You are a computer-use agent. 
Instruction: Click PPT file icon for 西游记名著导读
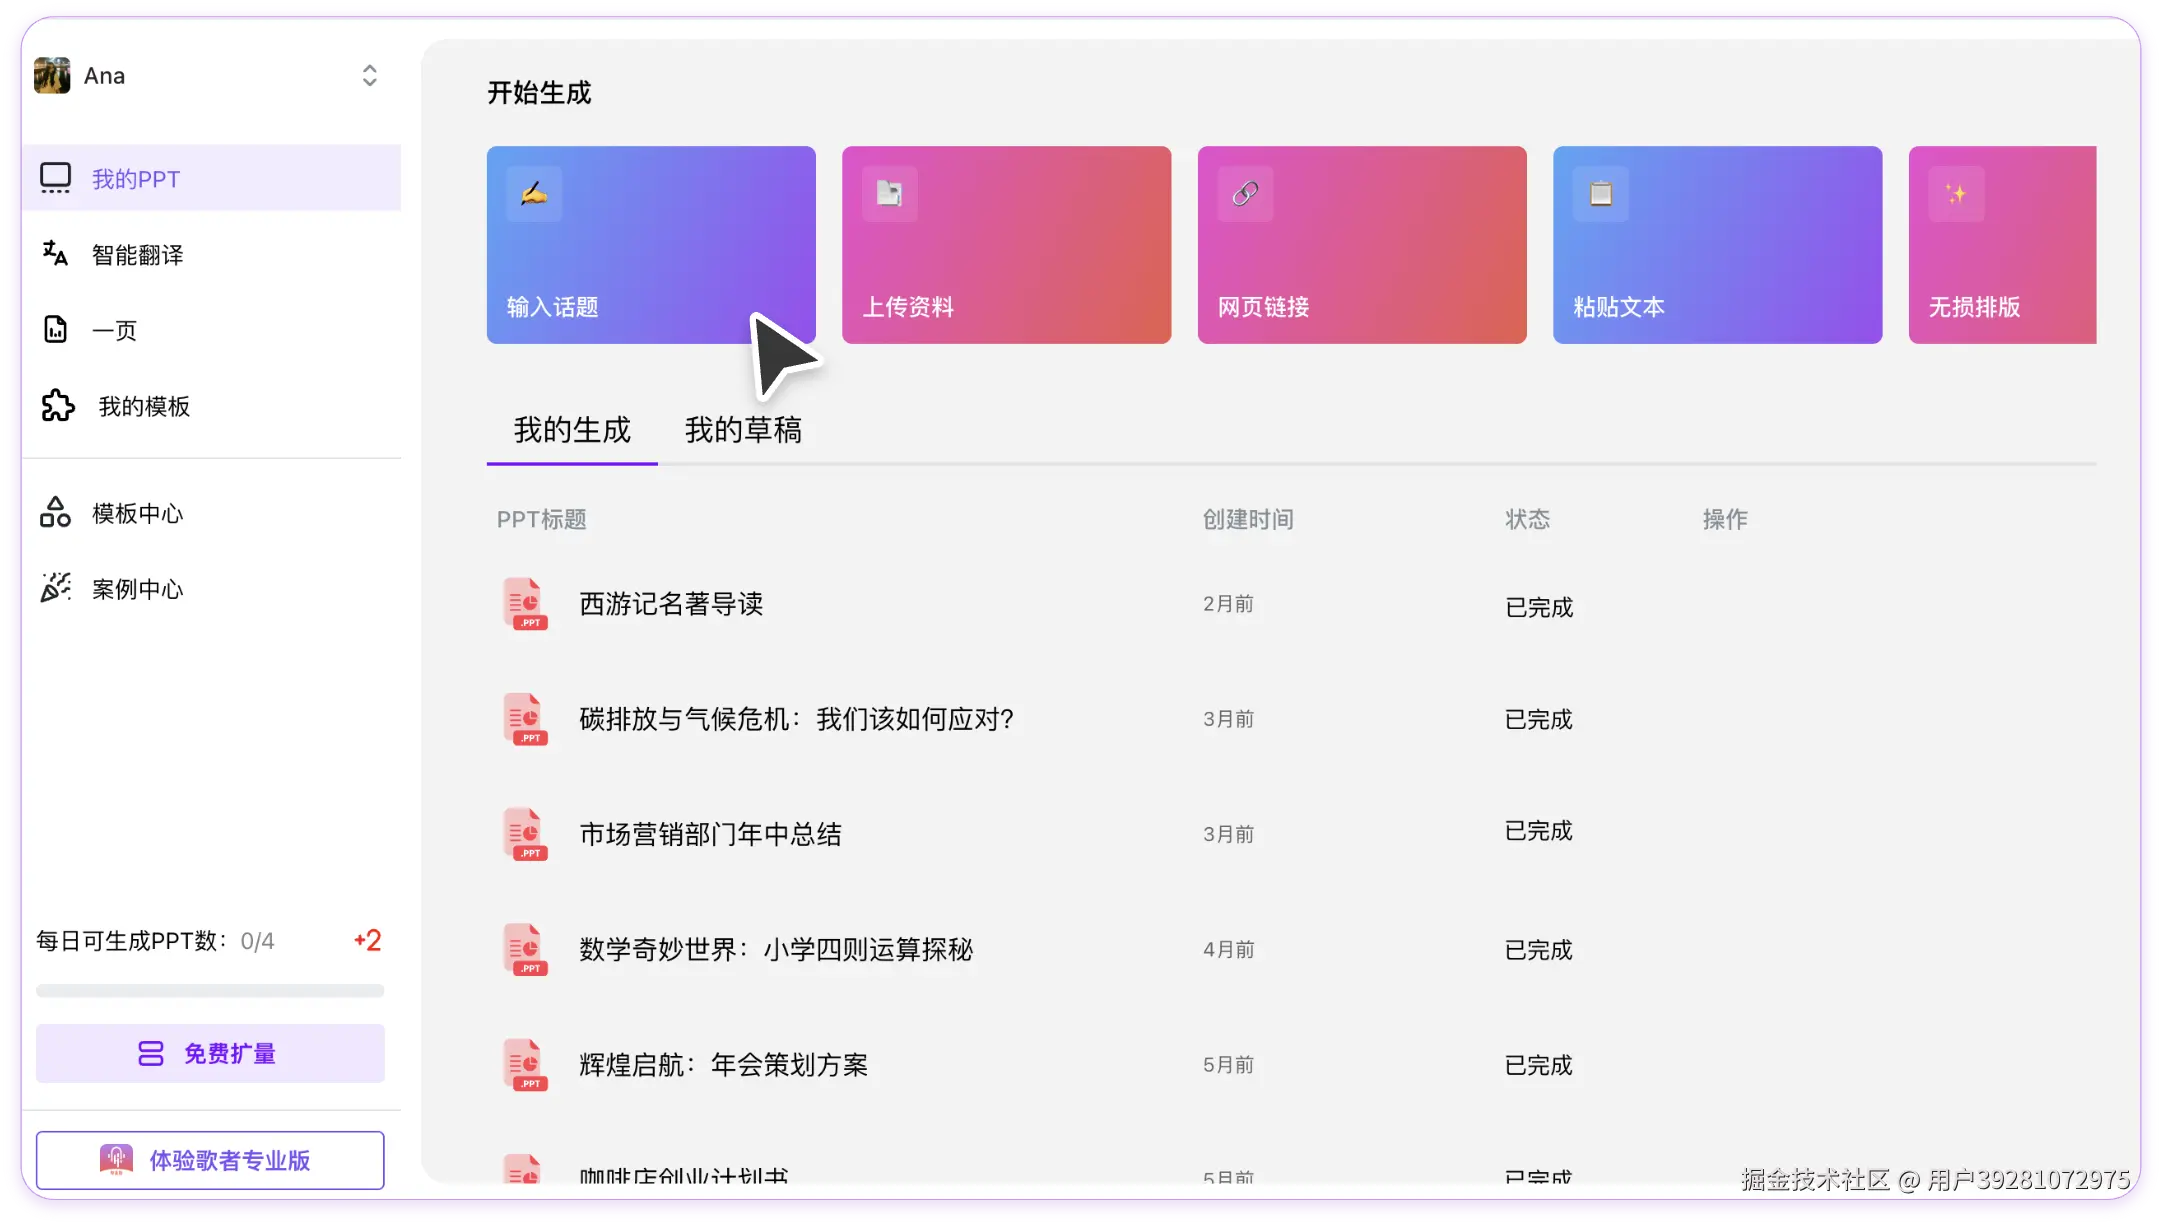tap(524, 604)
